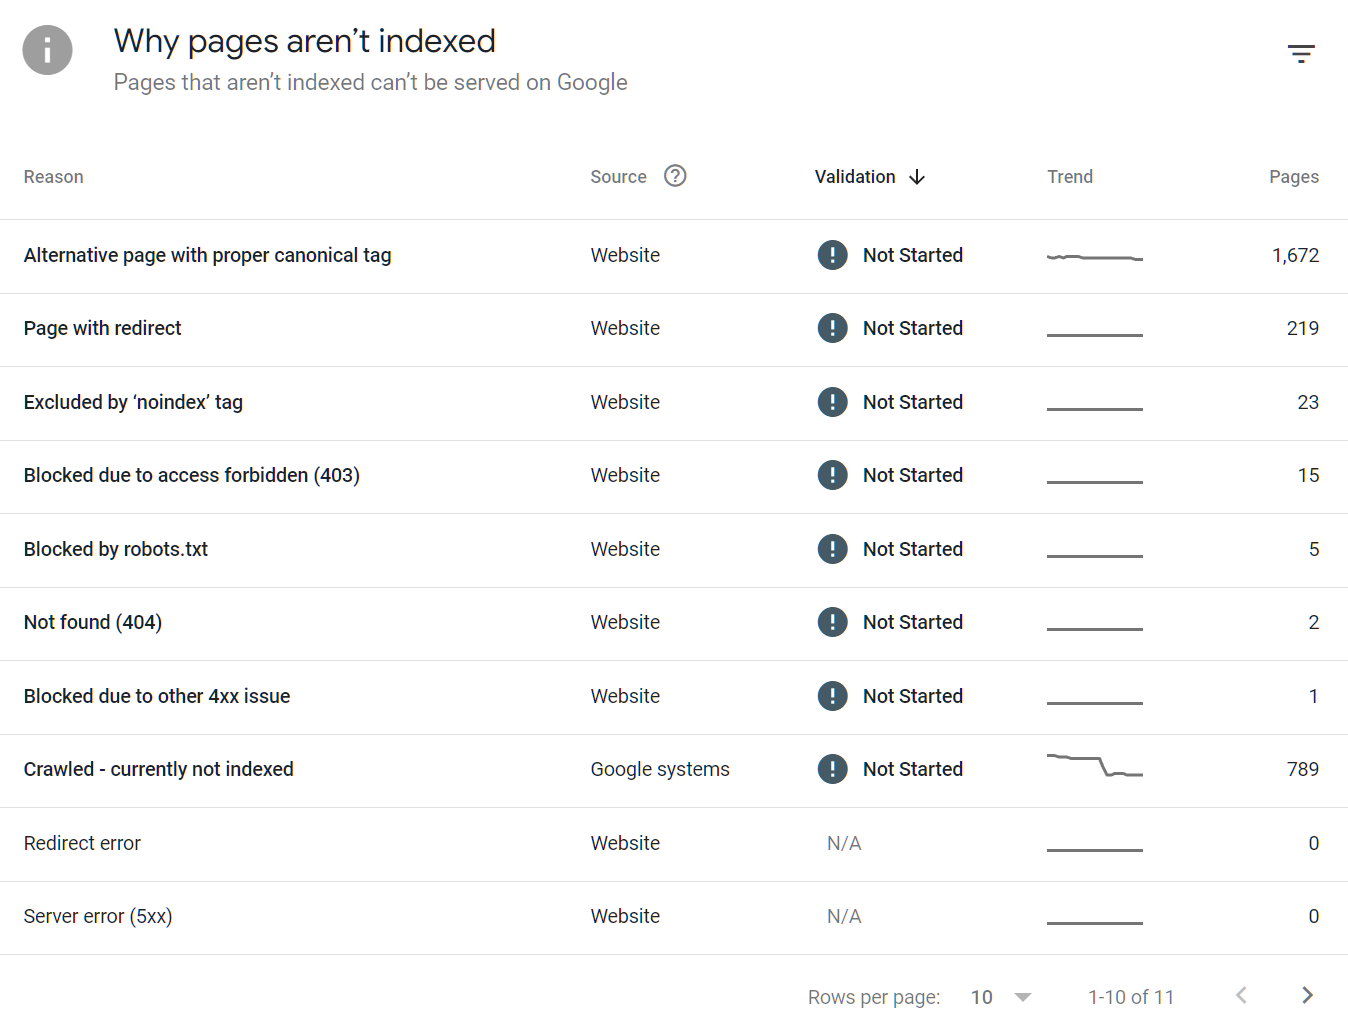Image resolution: width=1348 pixels, height=1023 pixels.
Task: Open Excluded by 'noindex' tag reason
Action: [133, 402]
